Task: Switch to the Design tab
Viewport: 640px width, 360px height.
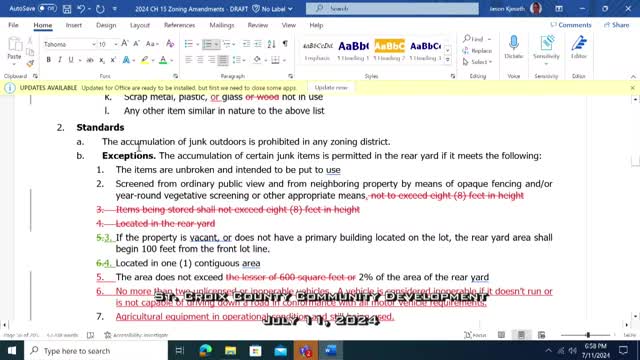Action: pyautogui.click(x=106, y=25)
